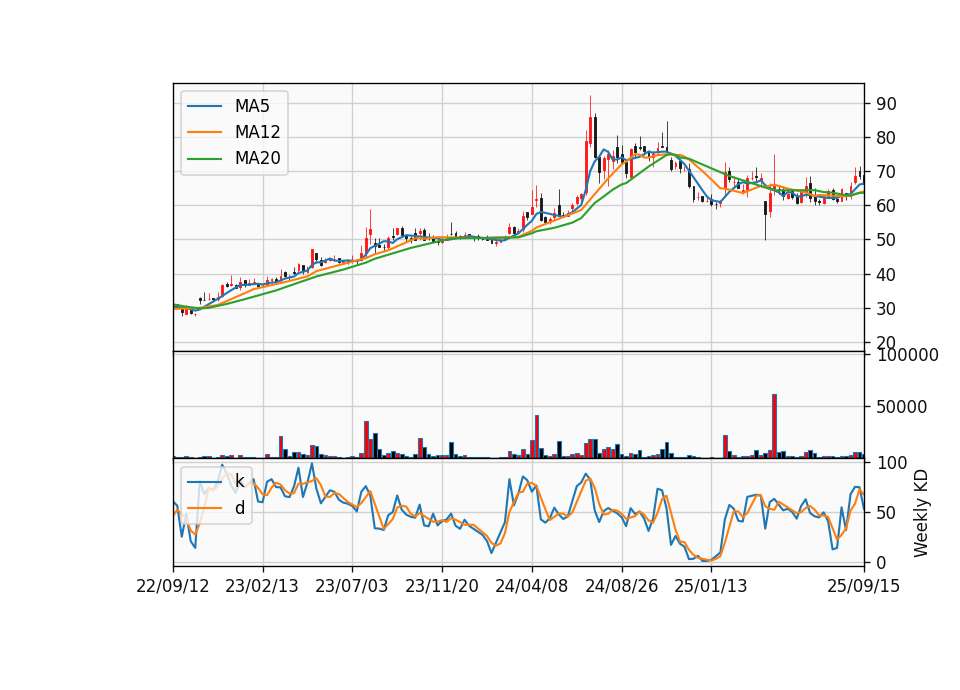Click the 80 price axis tick label

pyautogui.click(x=887, y=138)
